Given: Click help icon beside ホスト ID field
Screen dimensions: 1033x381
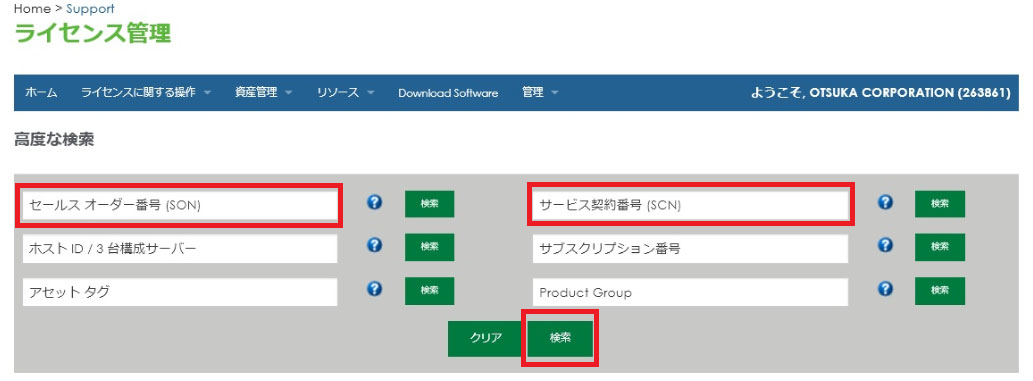Looking at the screenshot, I should click(374, 245).
